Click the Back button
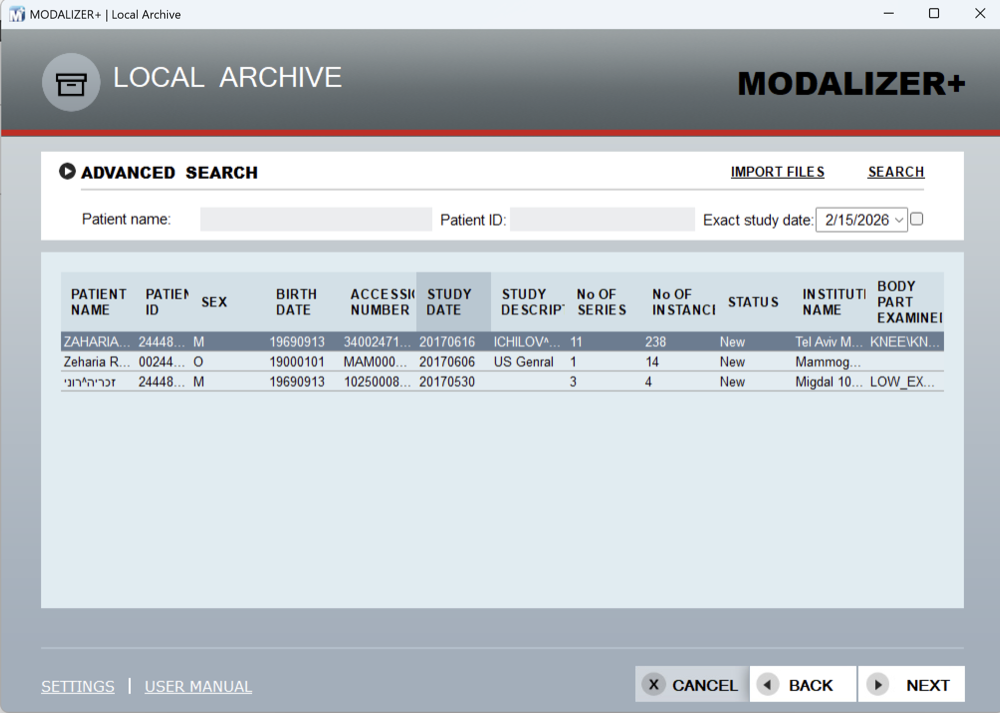This screenshot has width=1000, height=713. tap(802, 684)
